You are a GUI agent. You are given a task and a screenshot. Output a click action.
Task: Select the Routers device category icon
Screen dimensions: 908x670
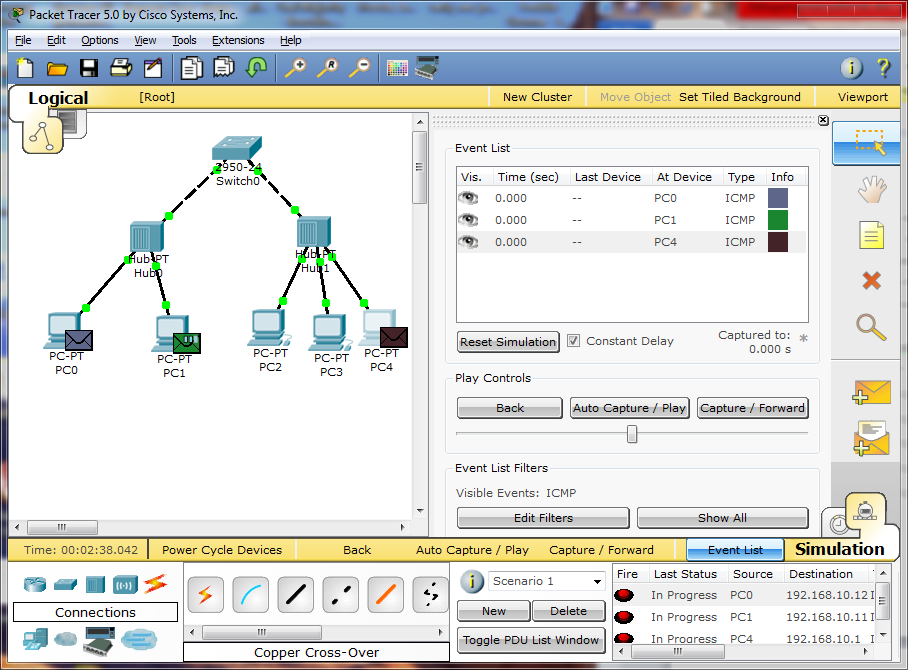tap(35, 584)
